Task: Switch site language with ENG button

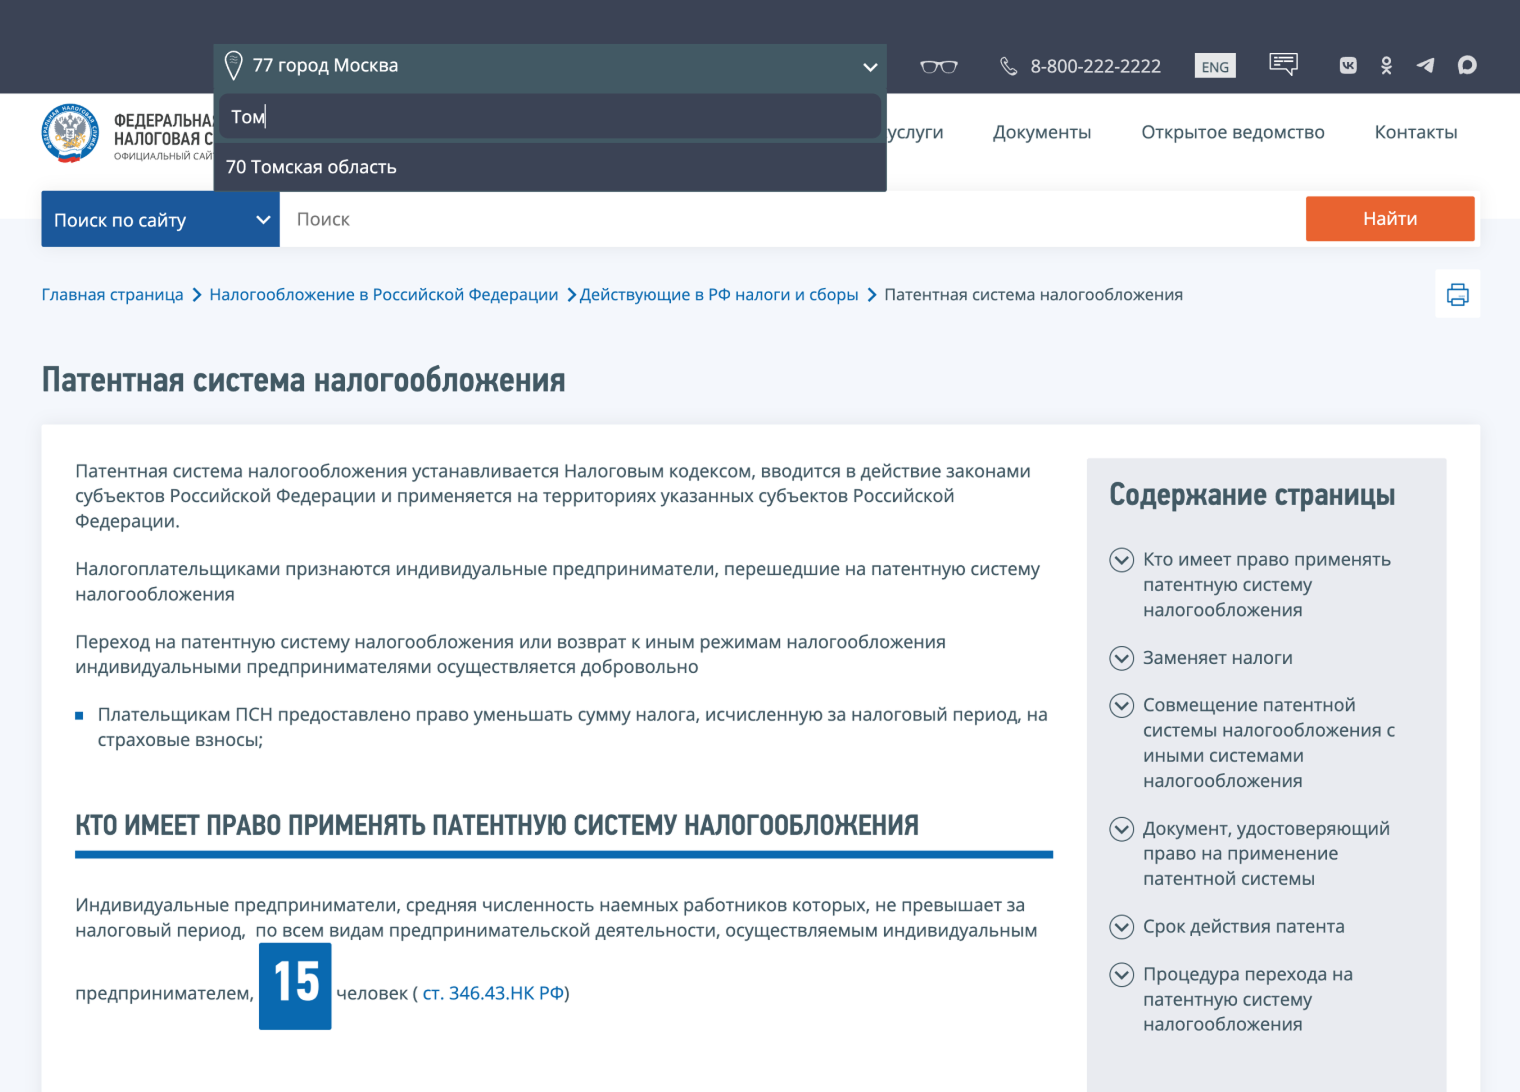Action: (1214, 65)
